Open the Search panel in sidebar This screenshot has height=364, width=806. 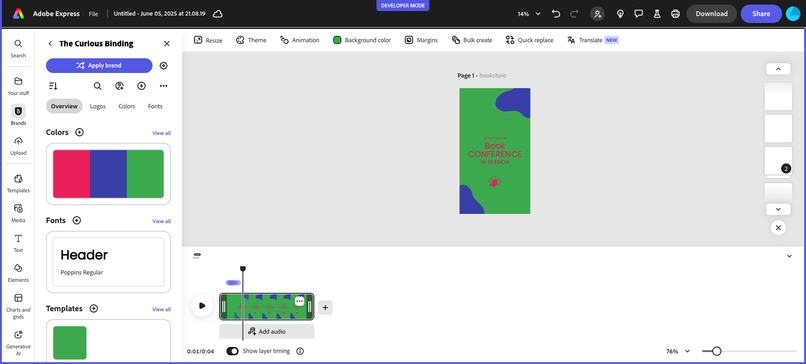tap(18, 48)
